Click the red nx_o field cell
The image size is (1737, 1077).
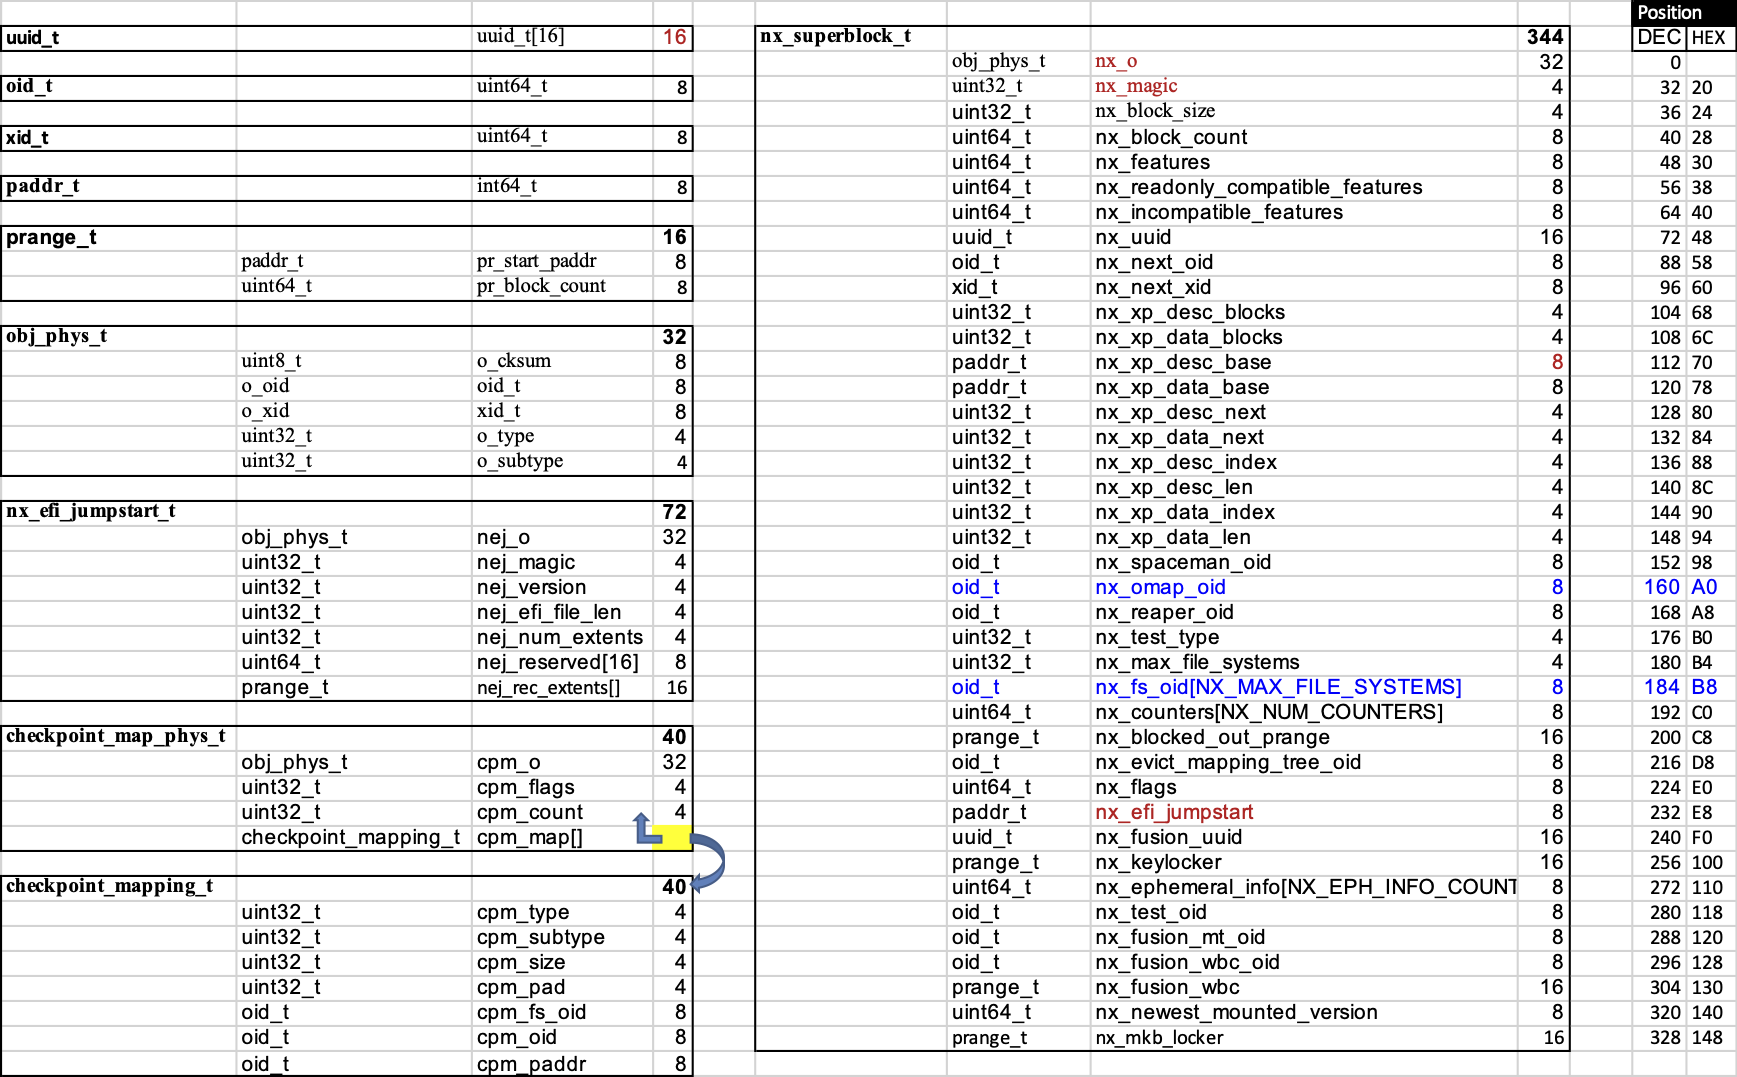click(x=1304, y=62)
